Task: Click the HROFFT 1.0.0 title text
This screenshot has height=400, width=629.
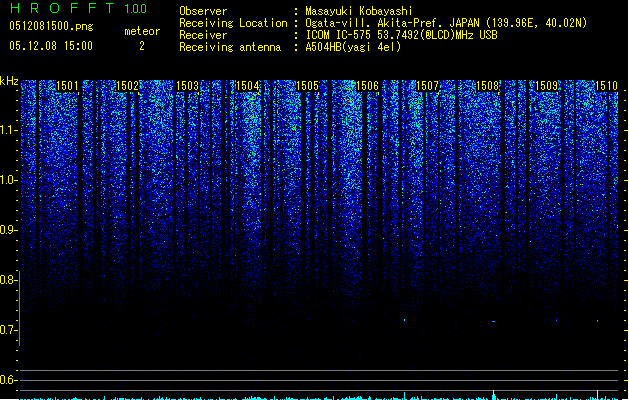Action: point(78,8)
